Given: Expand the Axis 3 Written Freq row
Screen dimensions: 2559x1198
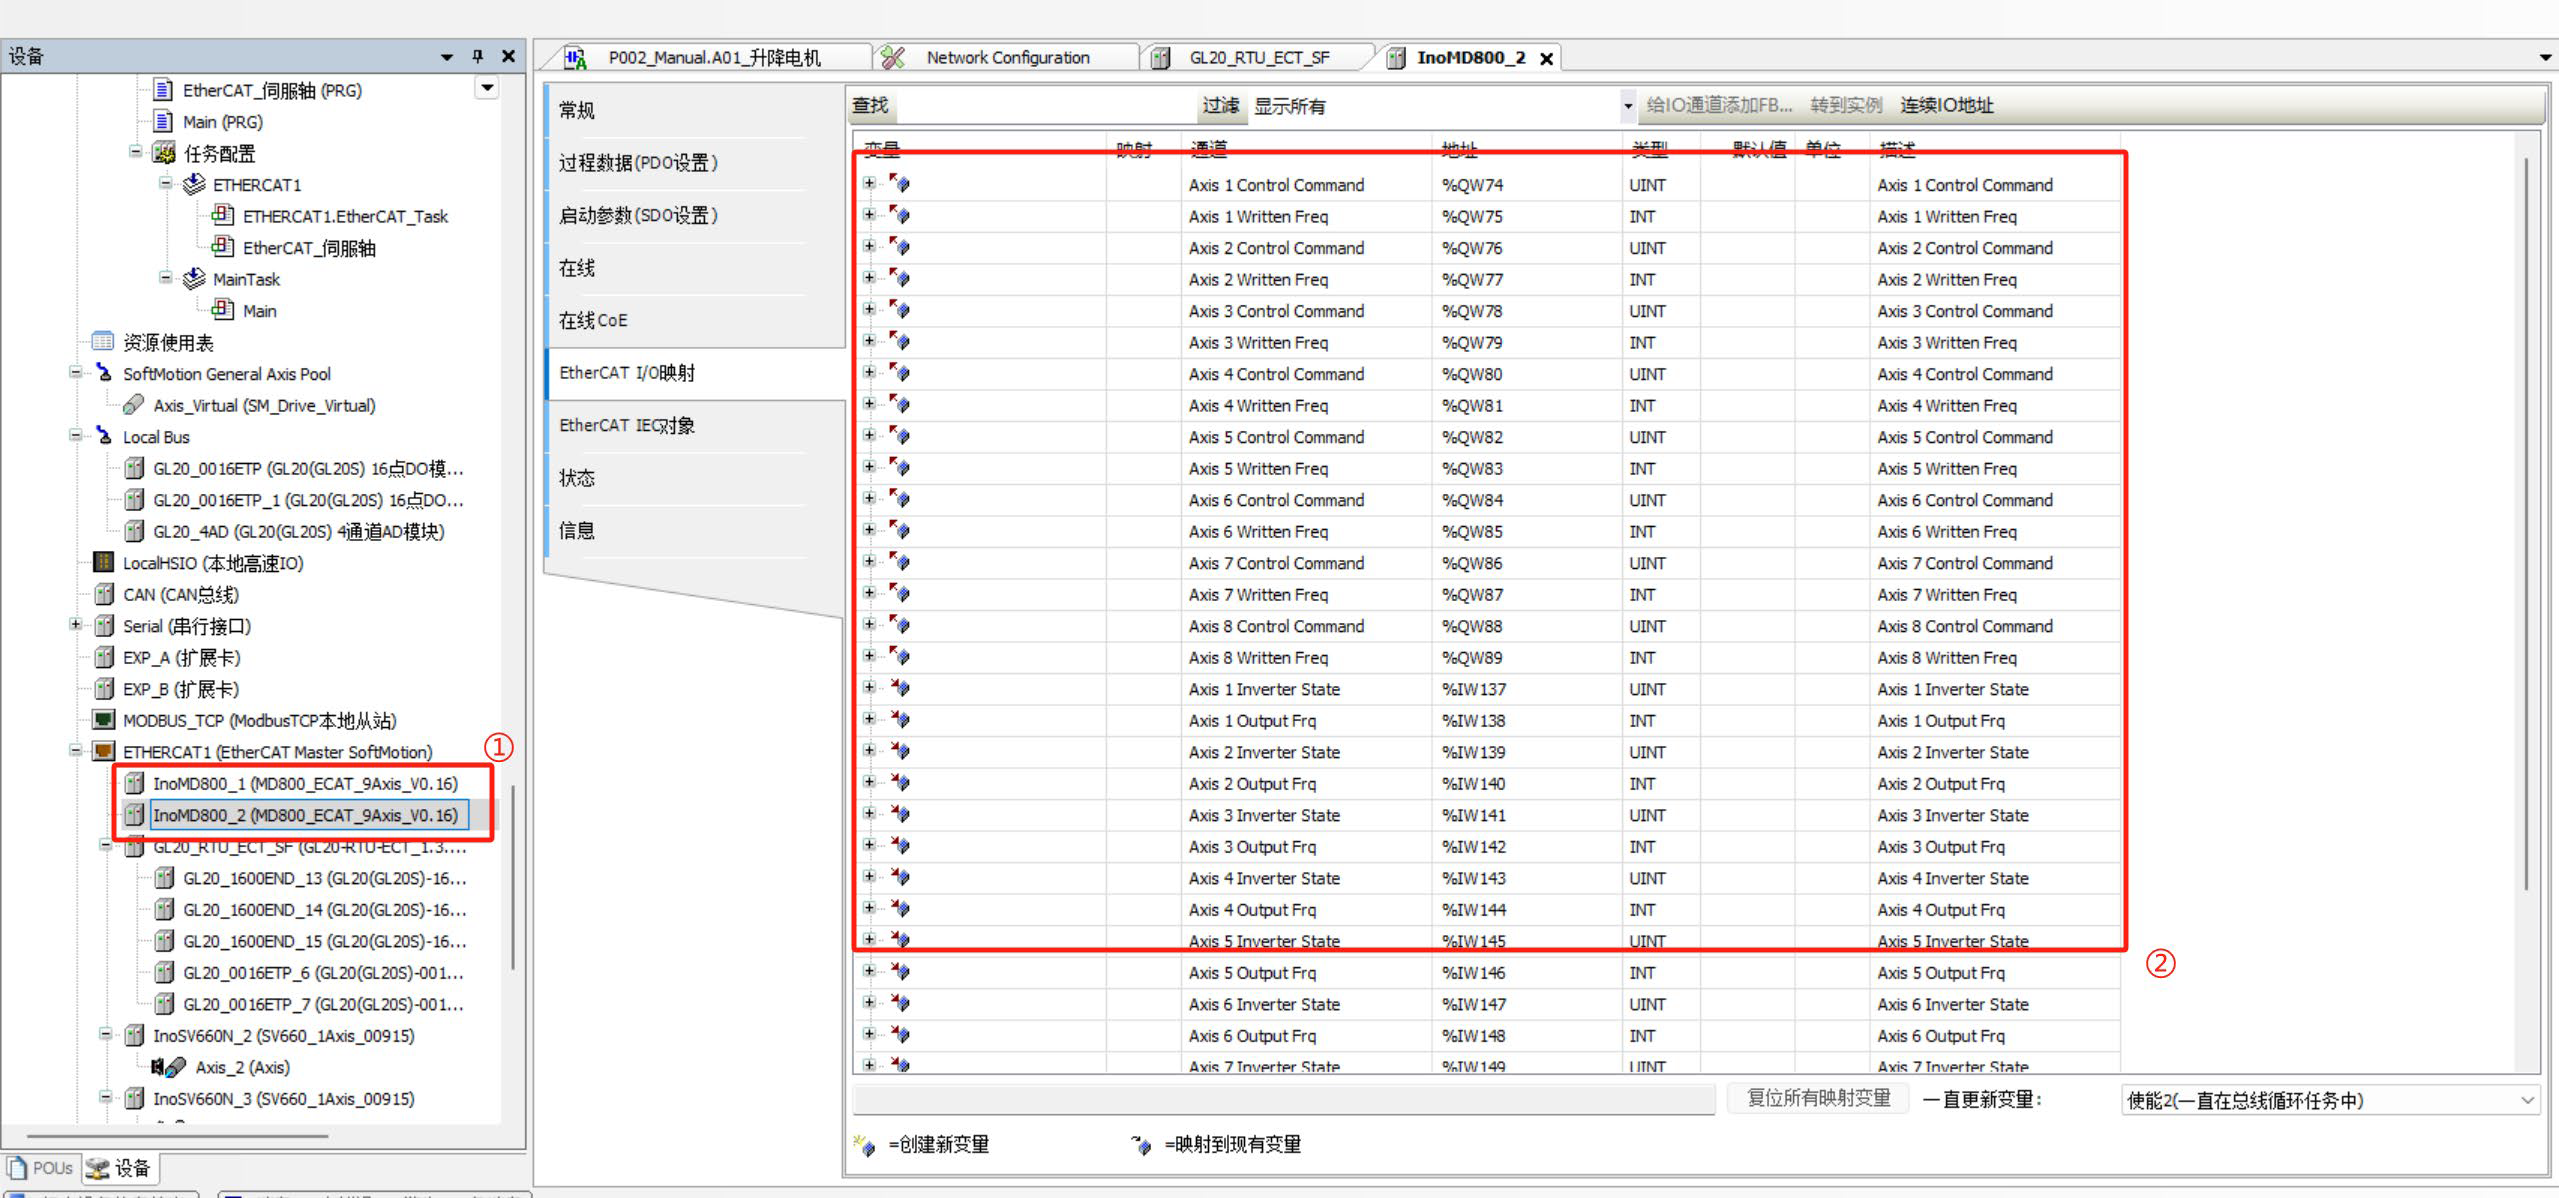Looking at the screenshot, I should click(869, 342).
